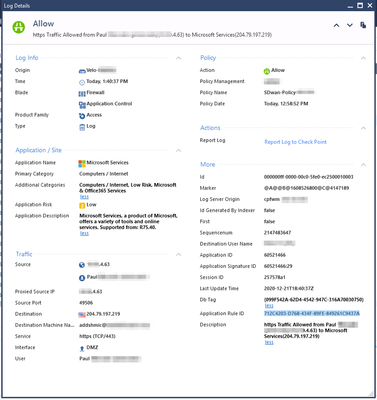Click Sequencenum value 2147483647

[x=277, y=232]
